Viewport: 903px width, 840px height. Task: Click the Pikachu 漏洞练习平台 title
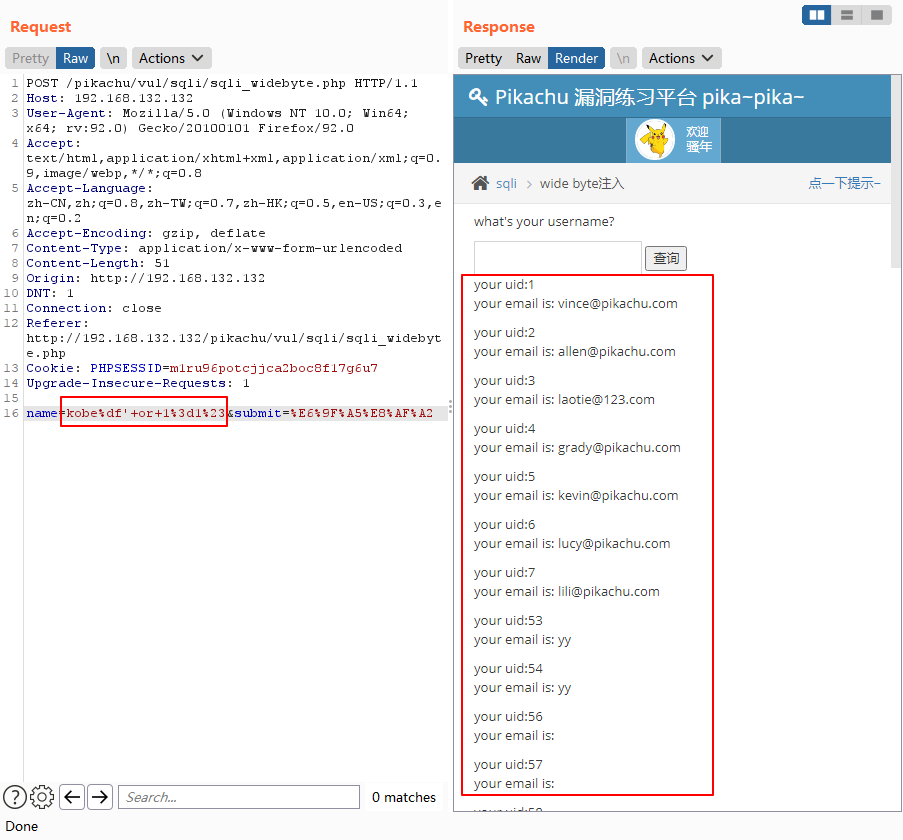649,97
